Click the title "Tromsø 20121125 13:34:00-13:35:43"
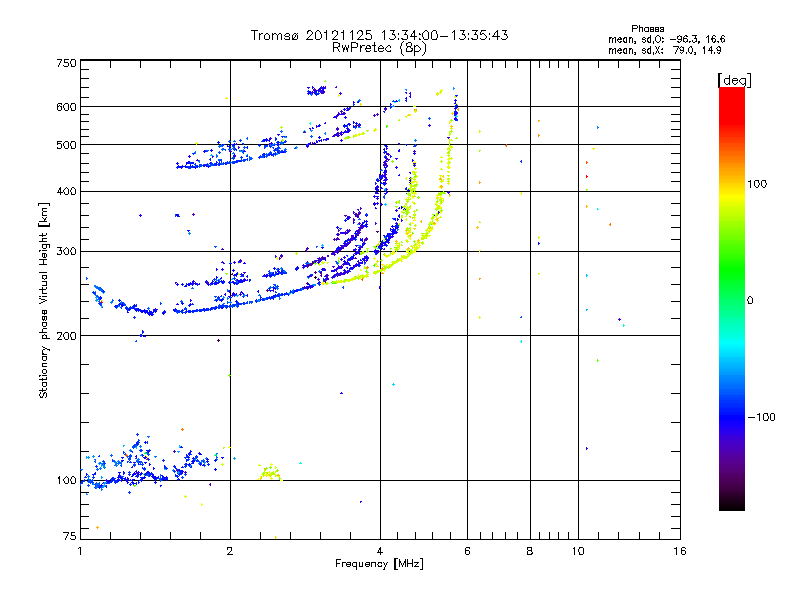Screen dimensions: 800x600 [x=379, y=35]
